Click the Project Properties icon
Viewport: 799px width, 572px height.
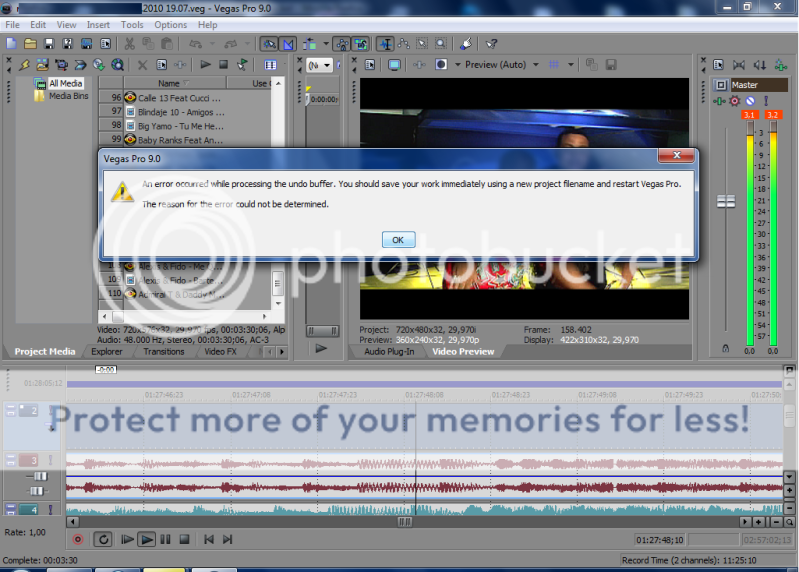pos(105,44)
